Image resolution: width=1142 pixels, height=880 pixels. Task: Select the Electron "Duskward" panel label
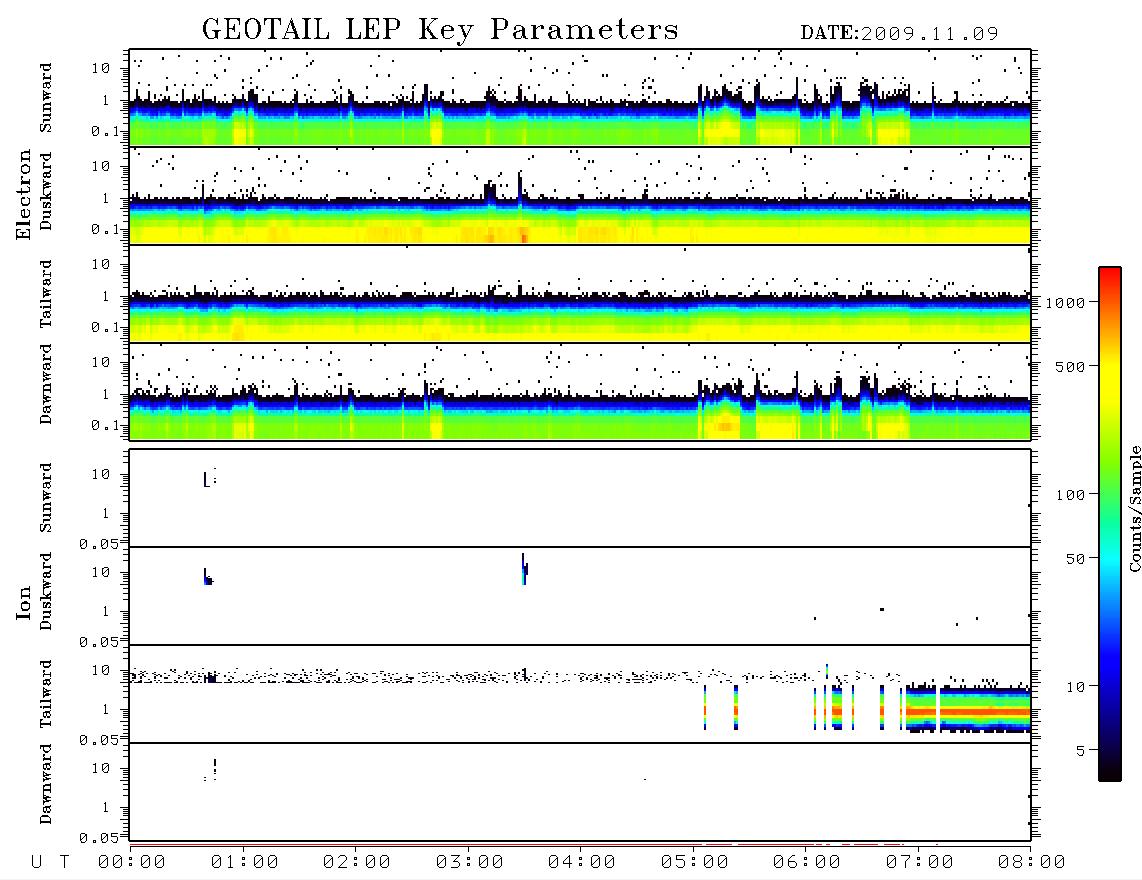click(46, 192)
